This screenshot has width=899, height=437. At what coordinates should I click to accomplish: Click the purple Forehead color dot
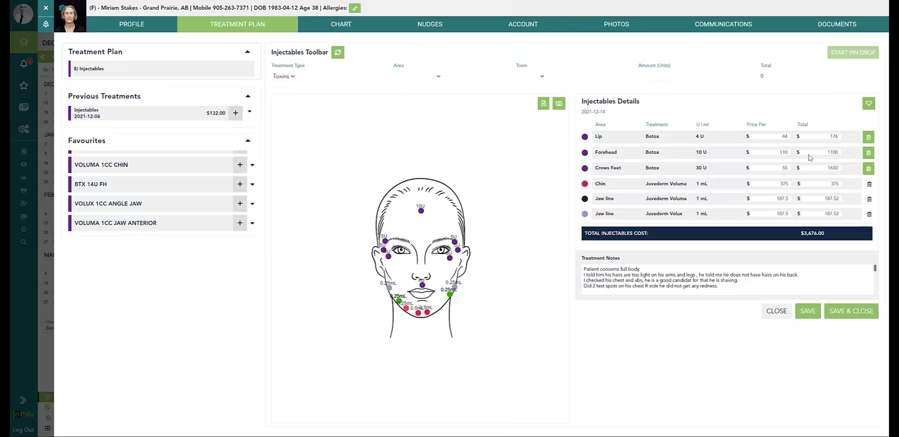click(x=585, y=153)
